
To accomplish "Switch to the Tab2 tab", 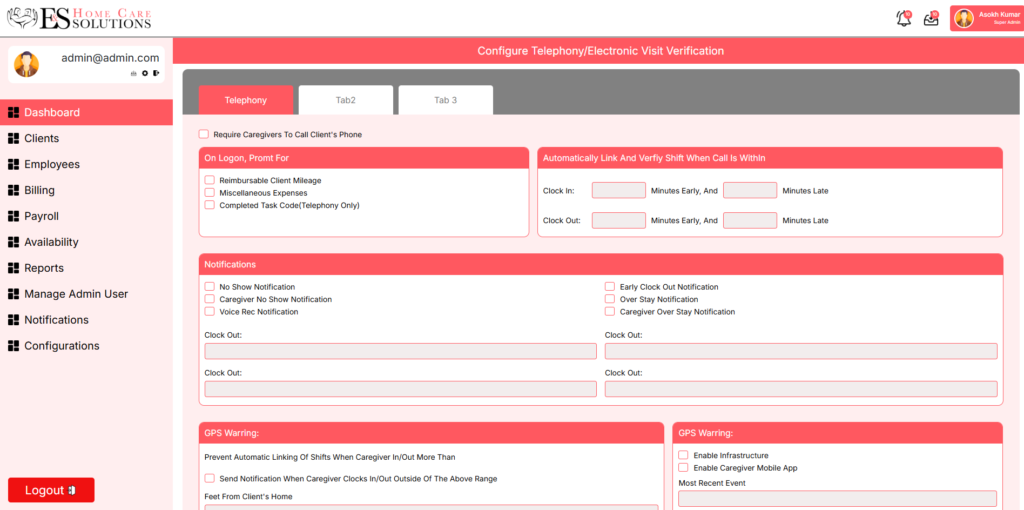I will [346, 100].
